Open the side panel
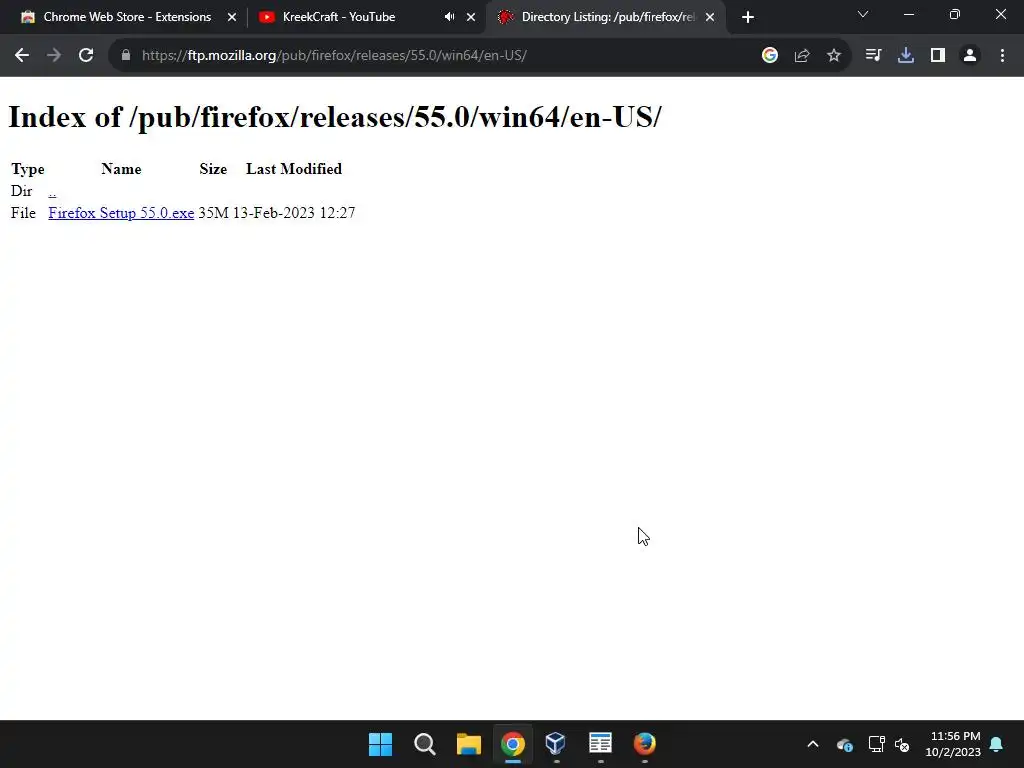The image size is (1024, 768). coord(938,56)
